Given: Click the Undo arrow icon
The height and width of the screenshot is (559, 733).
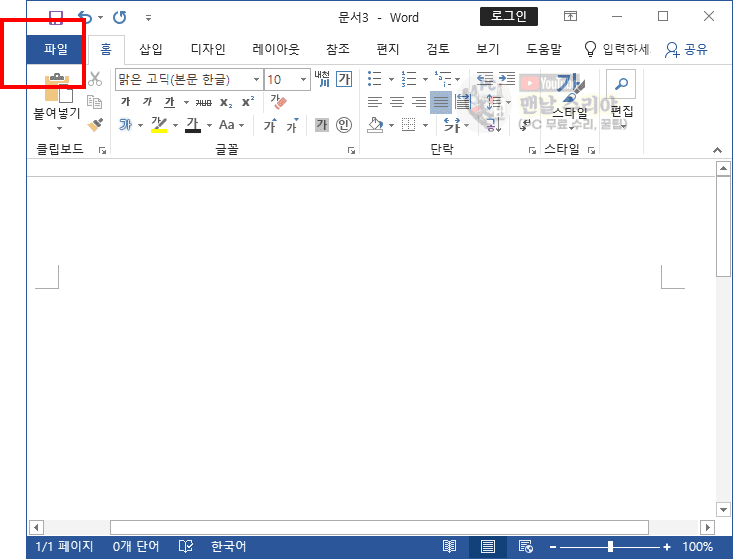Looking at the screenshot, I should (84, 17).
